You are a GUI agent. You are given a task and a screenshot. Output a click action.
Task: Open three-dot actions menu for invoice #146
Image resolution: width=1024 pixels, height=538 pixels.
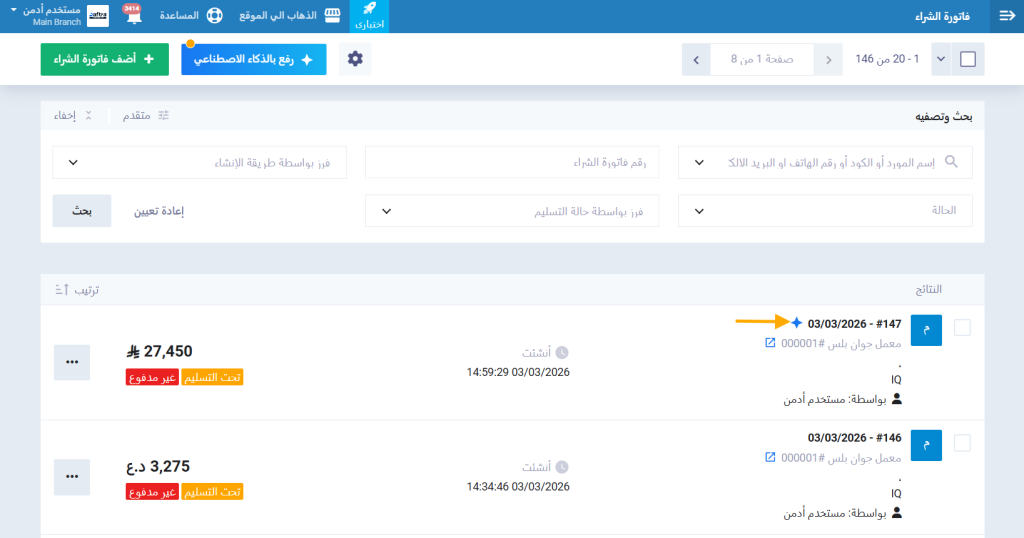pyautogui.click(x=71, y=477)
